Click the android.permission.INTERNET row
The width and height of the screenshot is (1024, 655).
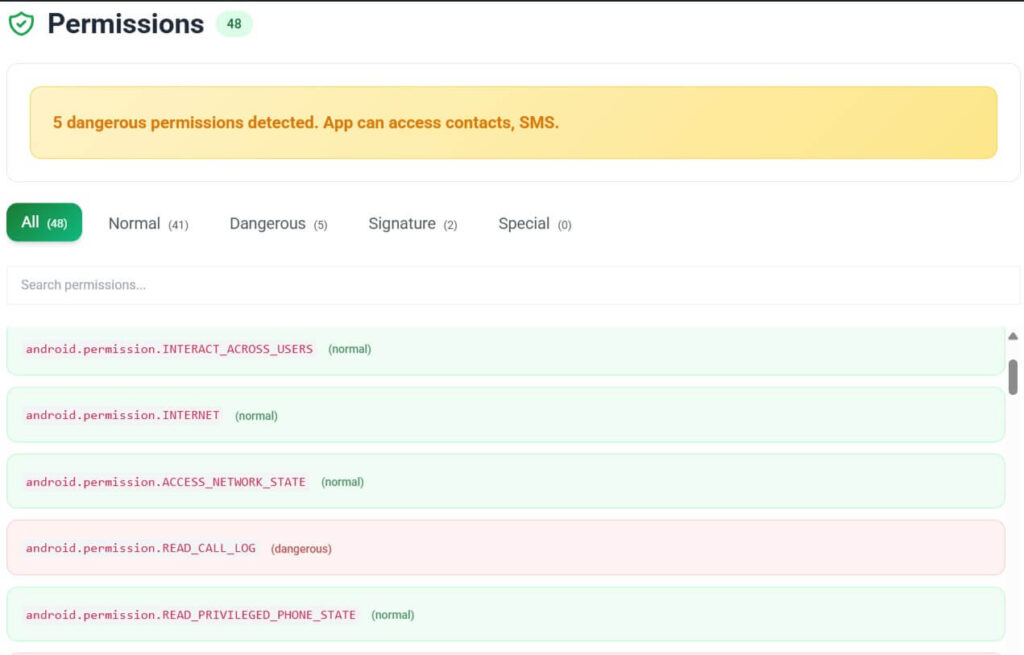tap(500, 415)
